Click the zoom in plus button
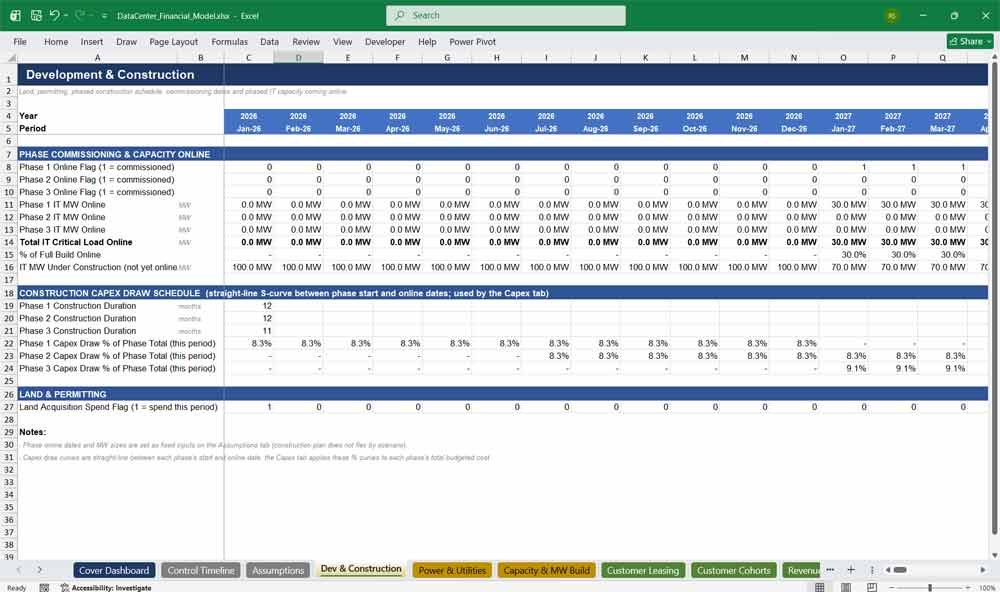Screen dimensions: 1000x592 point(969,588)
